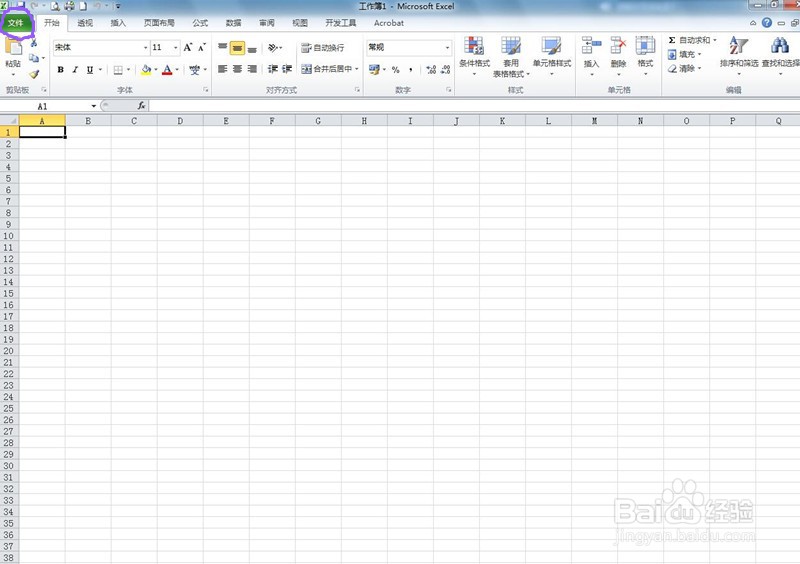Switch to the Acrobat tab
Viewport: 800px width, 564px height.
[389, 23]
